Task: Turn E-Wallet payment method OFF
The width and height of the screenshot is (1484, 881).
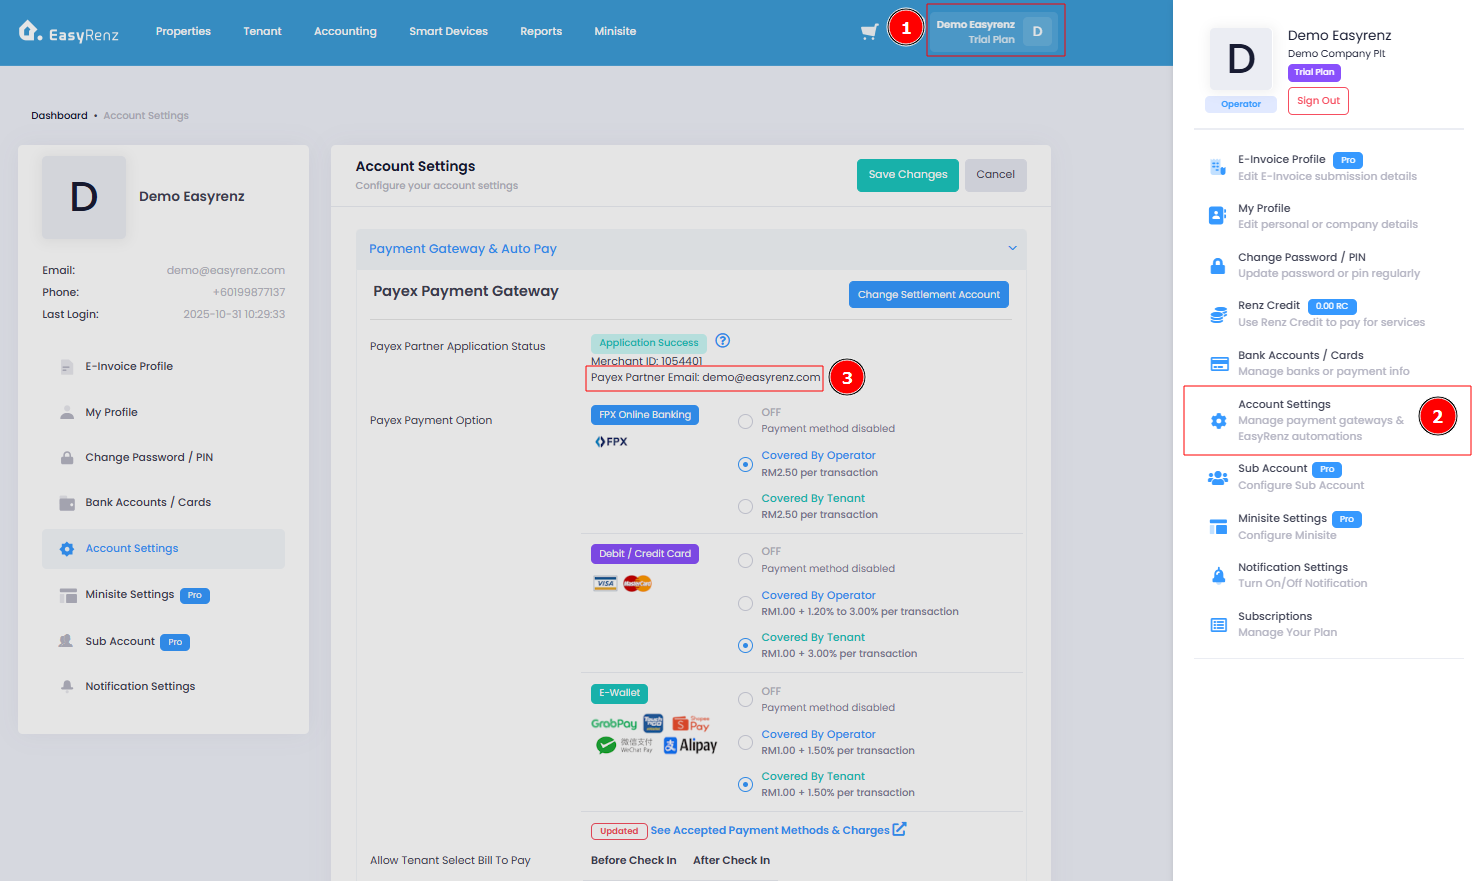Action: click(x=745, y=700)
